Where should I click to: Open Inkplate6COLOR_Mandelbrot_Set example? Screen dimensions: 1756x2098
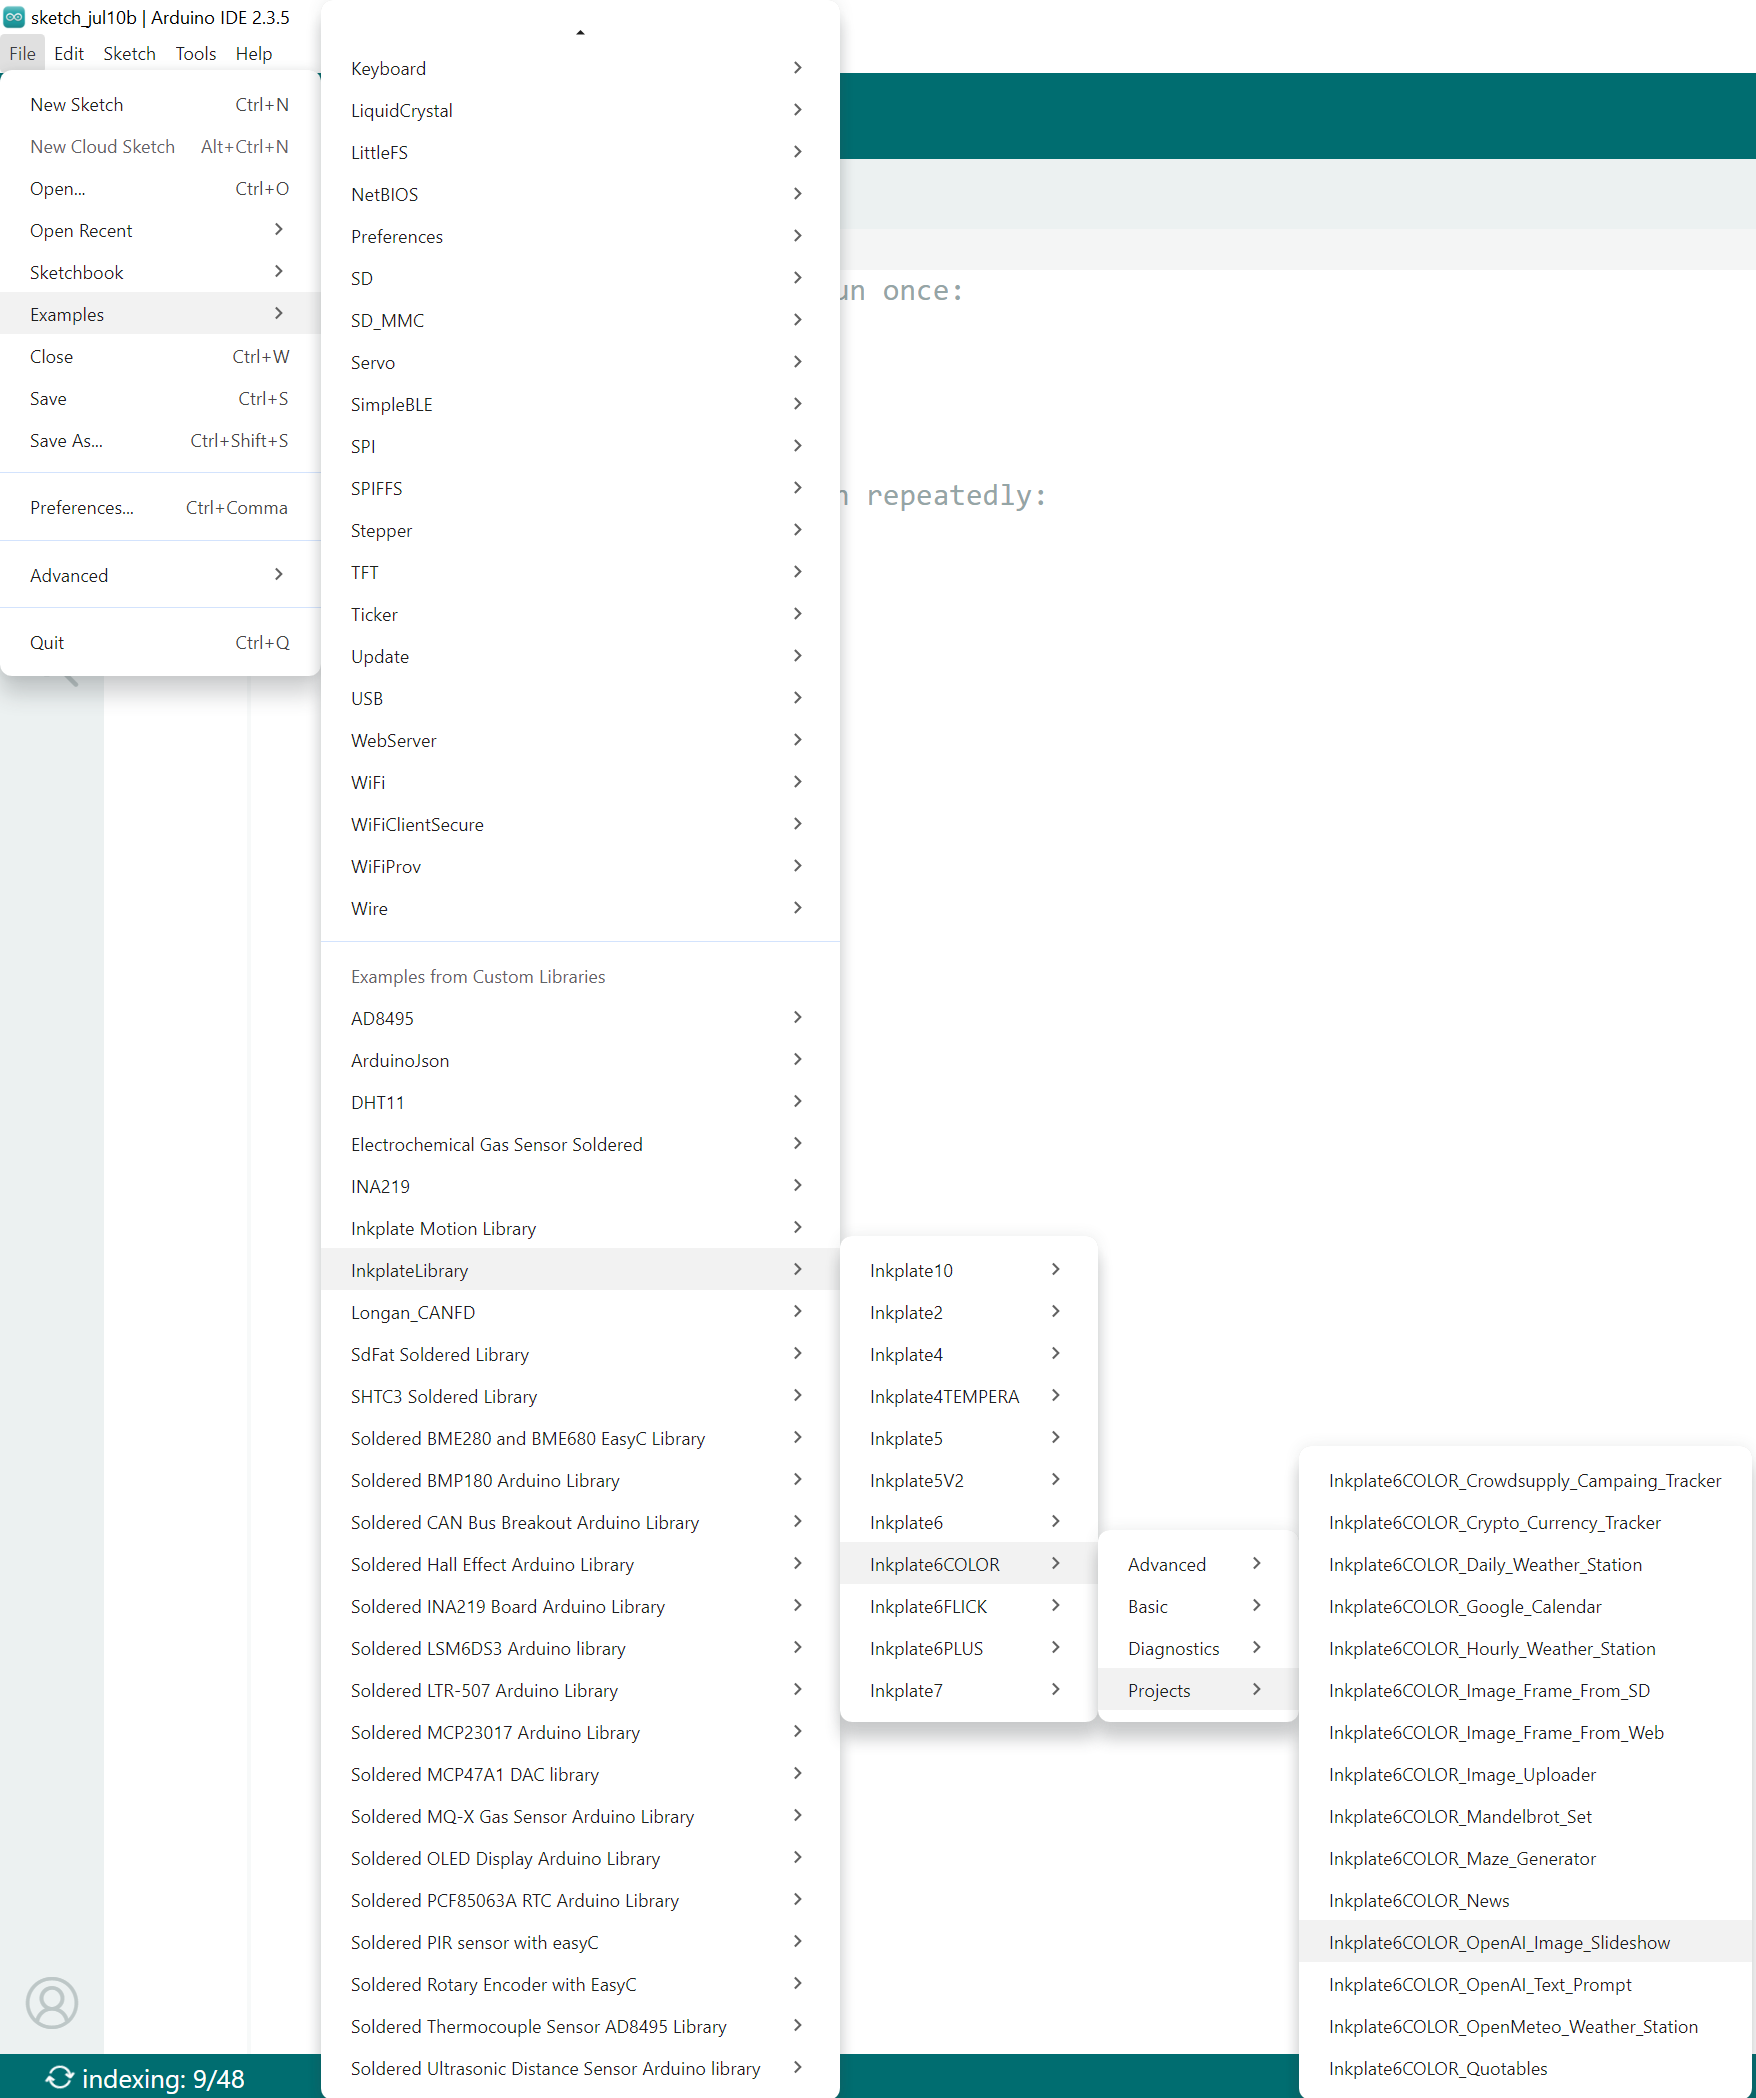click(1460, 1817)
